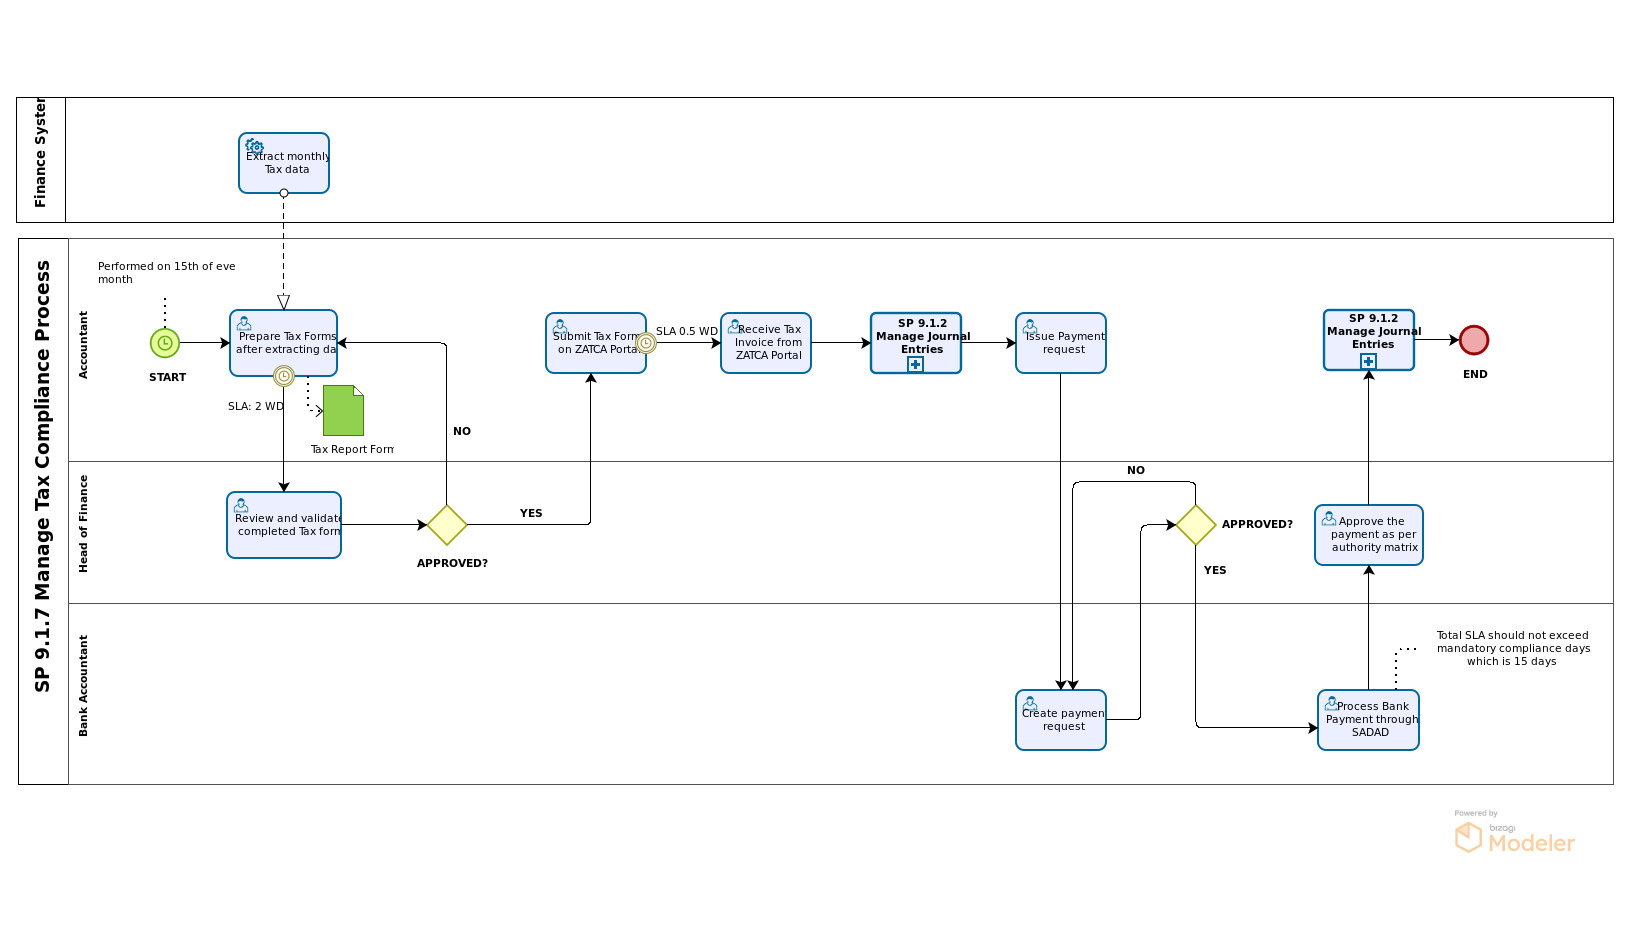Select the Review and validate Tax form task
Viewport: 1630px width, 931px height.
pyautogui.click(x=284, y=525)
